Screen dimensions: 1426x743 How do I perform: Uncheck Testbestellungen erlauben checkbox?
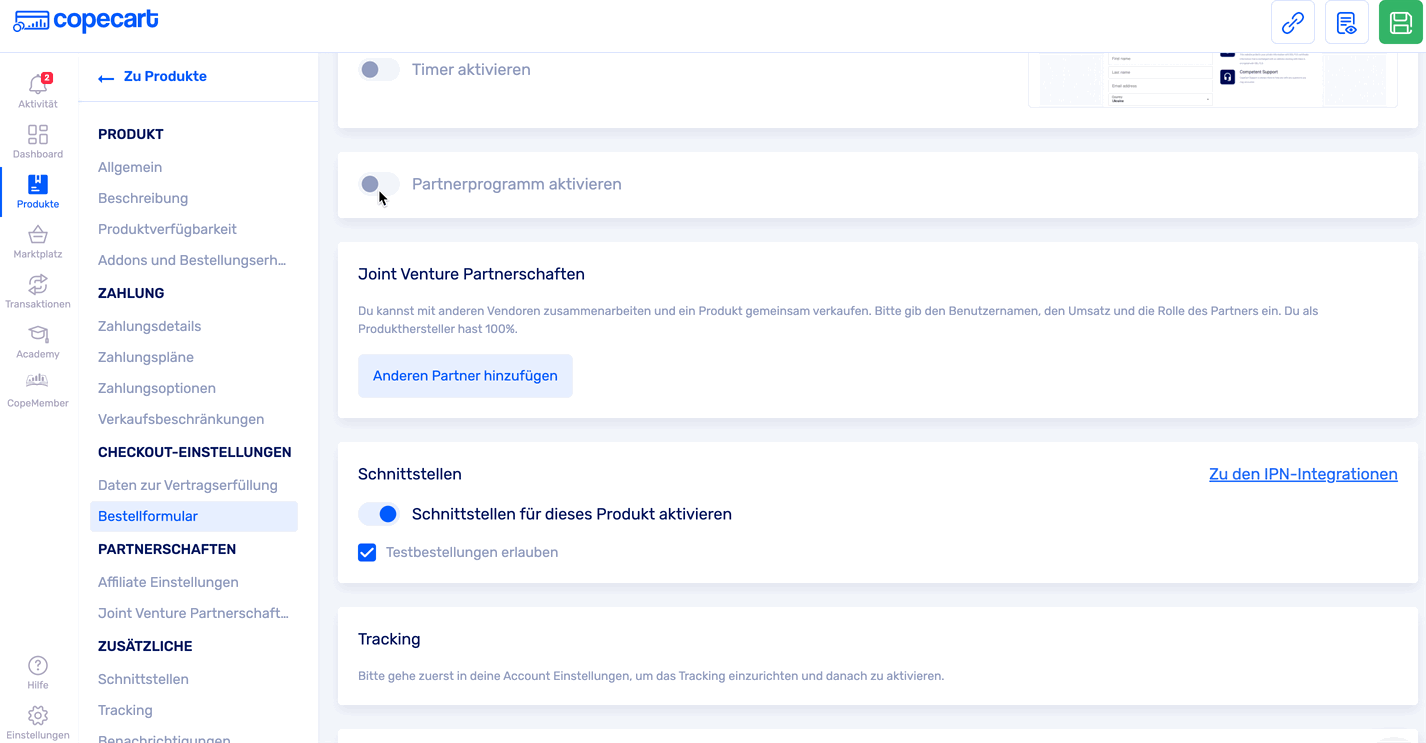367,552
